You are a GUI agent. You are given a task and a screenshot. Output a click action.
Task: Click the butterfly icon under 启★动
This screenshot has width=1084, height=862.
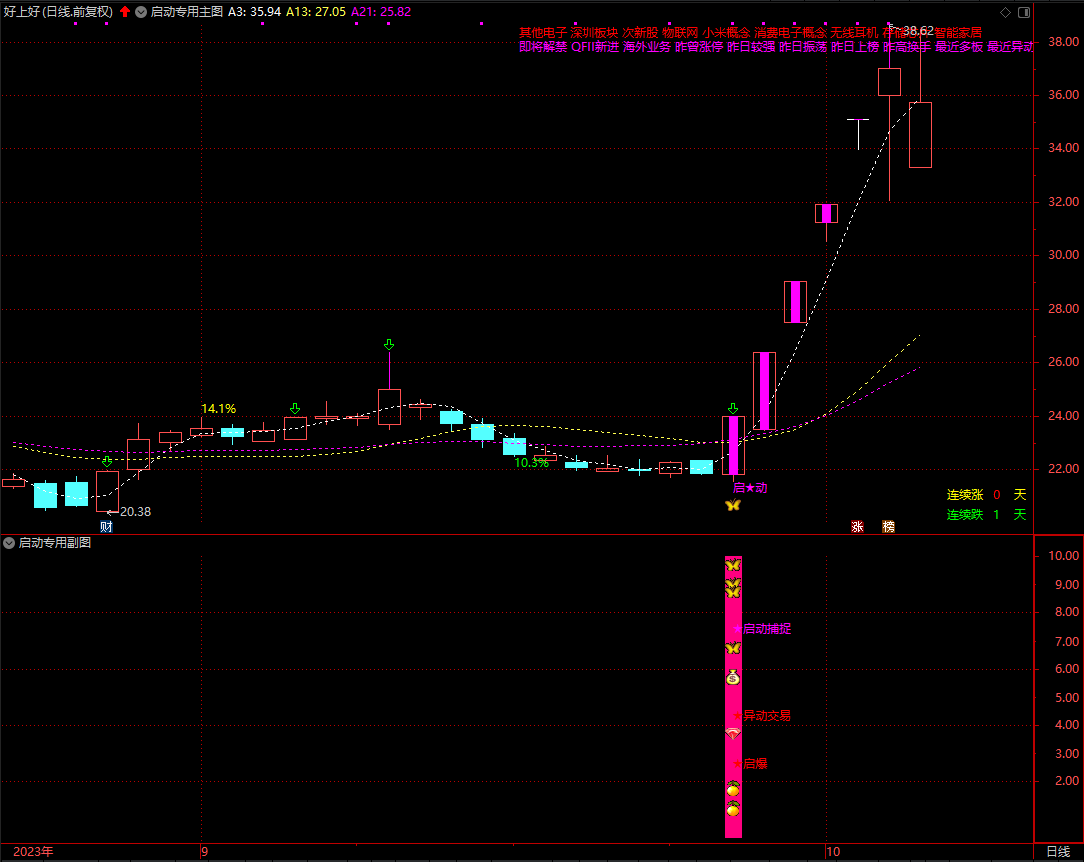coord(733,505)
